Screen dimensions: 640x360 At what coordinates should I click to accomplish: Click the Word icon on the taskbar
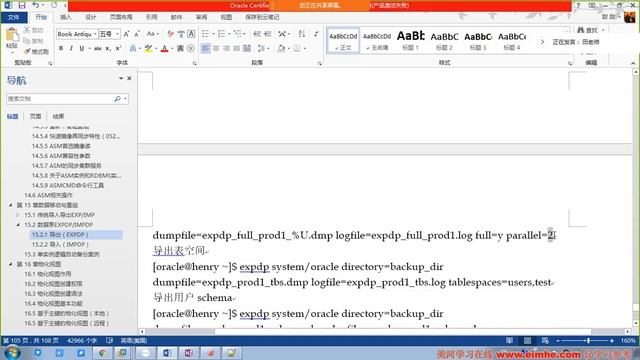tap(167, 353)
